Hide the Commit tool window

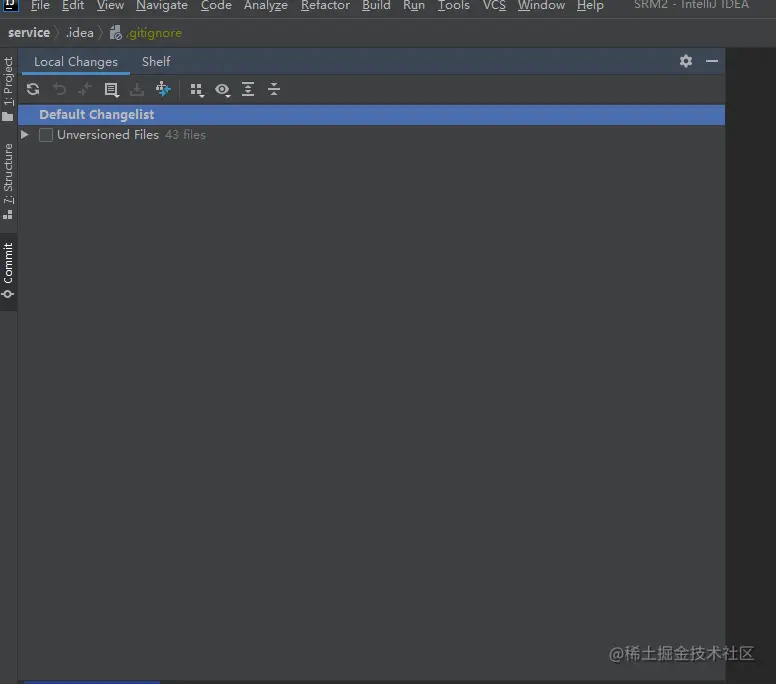(712, 61)
